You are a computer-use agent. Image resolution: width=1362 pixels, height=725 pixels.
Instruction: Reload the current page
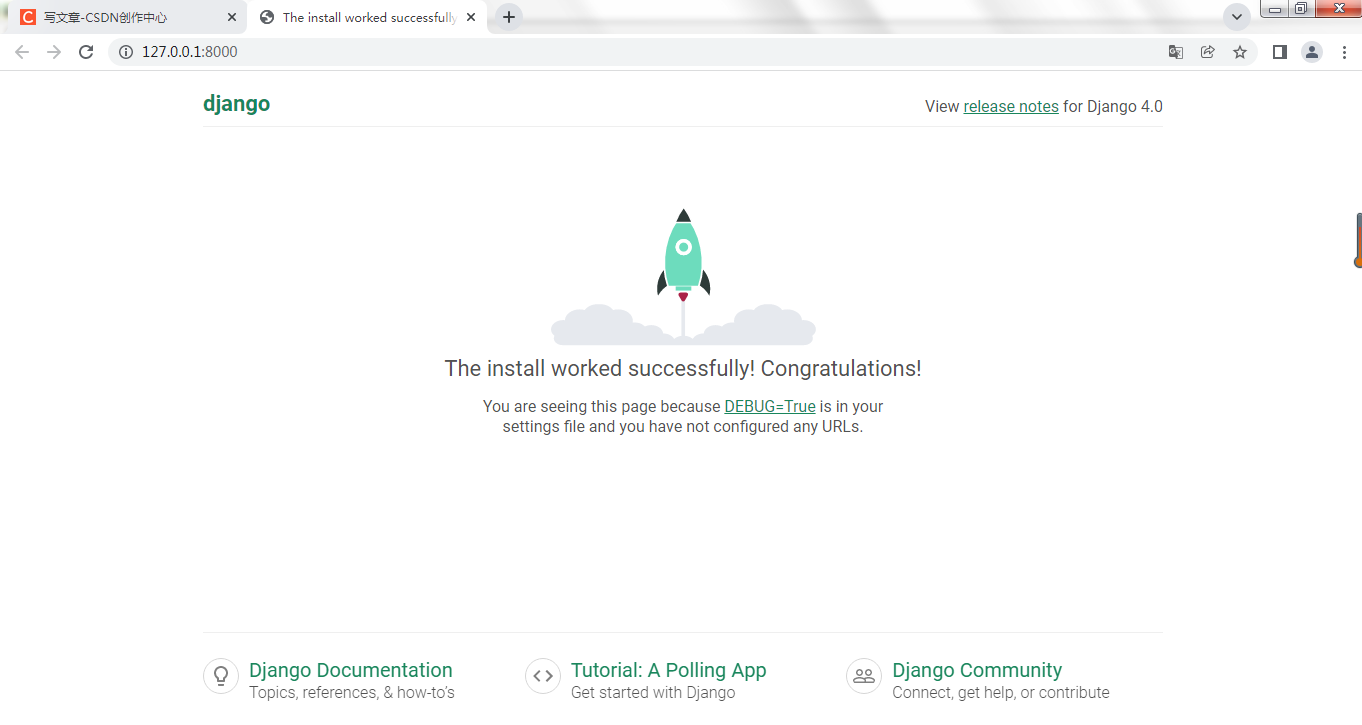(86, 52)
